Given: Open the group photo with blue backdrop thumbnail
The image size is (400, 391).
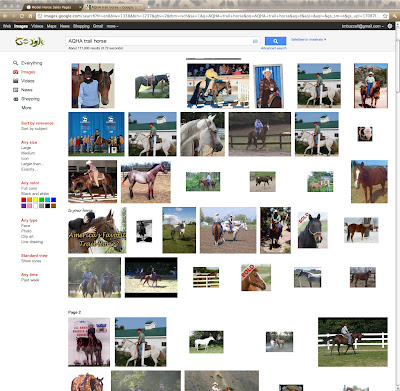Looking at the screenshot, I should [x=96, y=134].
